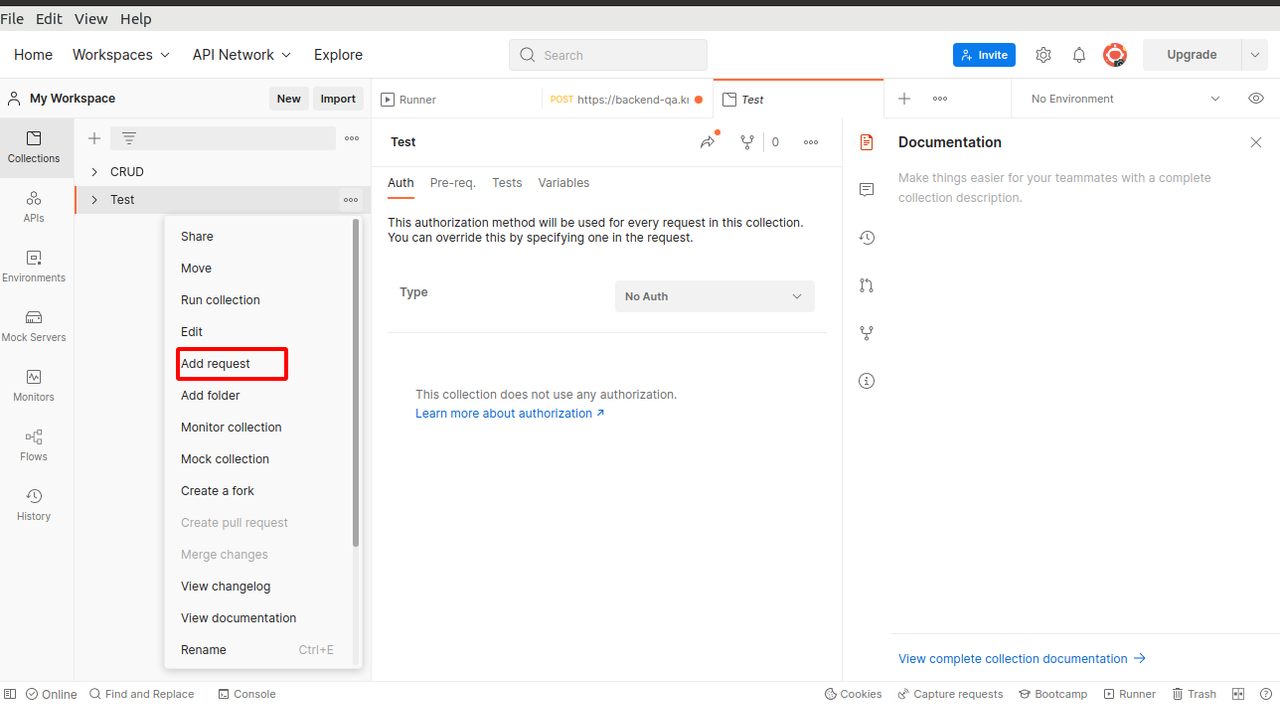Open the APIs sidebar panel

34,207
